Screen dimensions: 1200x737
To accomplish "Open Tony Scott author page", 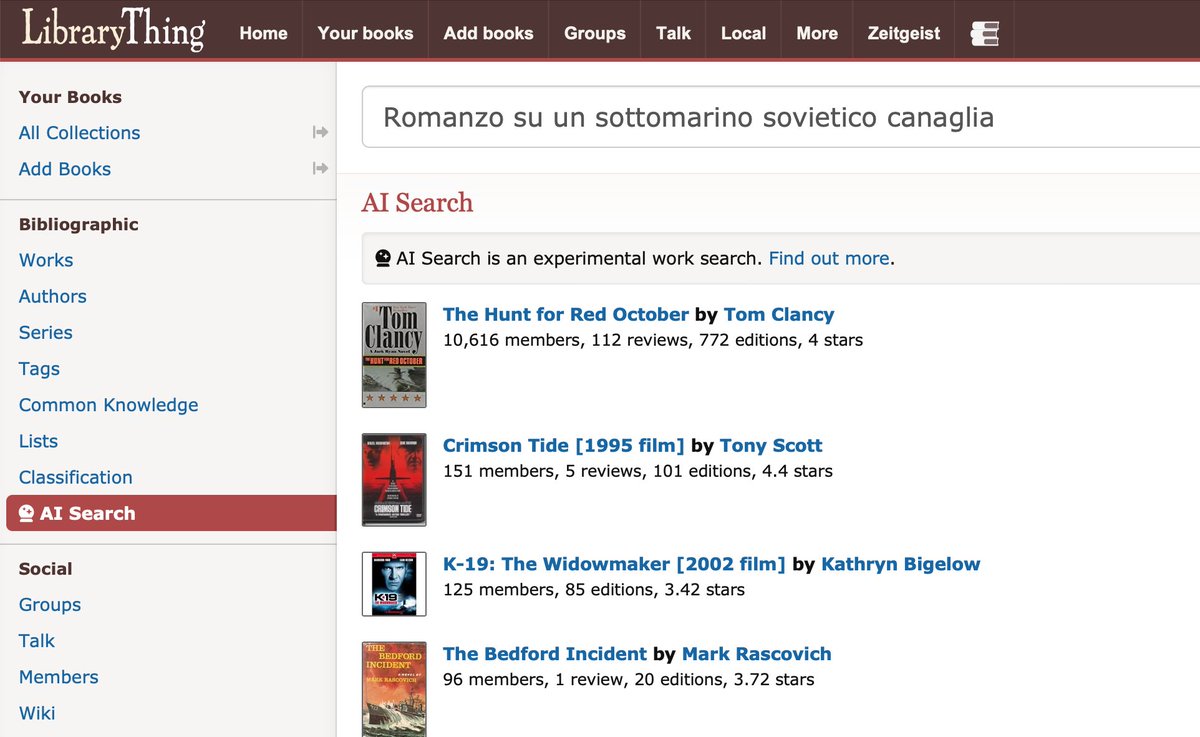I will (771, 446).
